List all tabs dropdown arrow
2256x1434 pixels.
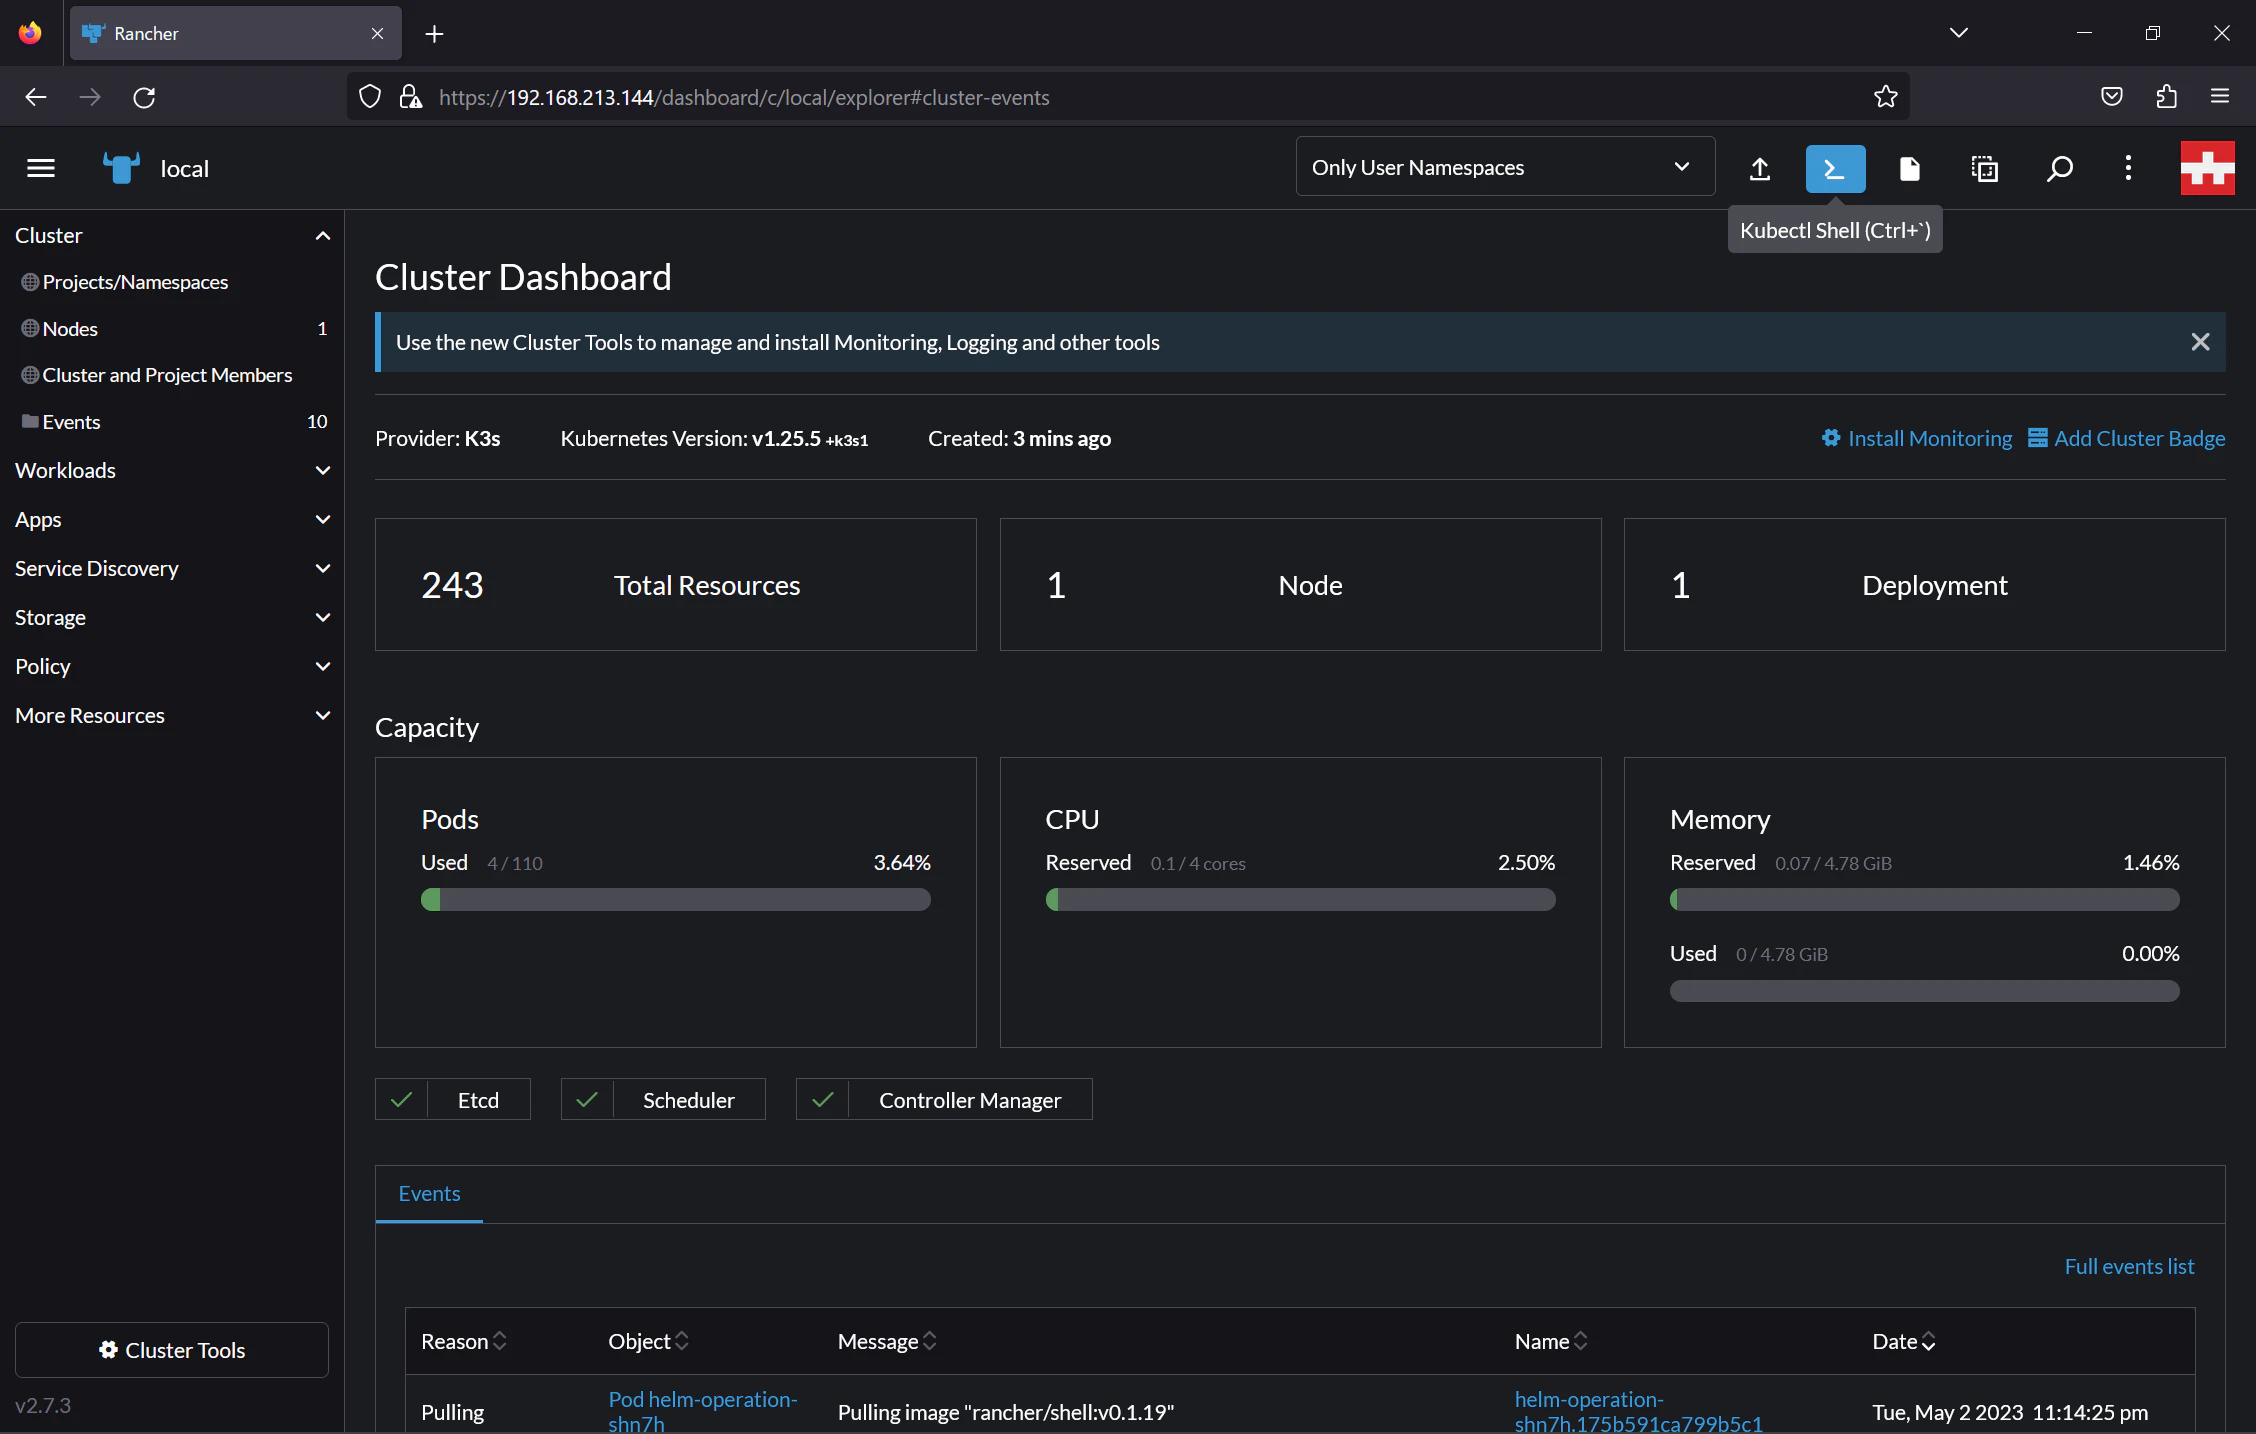1958,33
